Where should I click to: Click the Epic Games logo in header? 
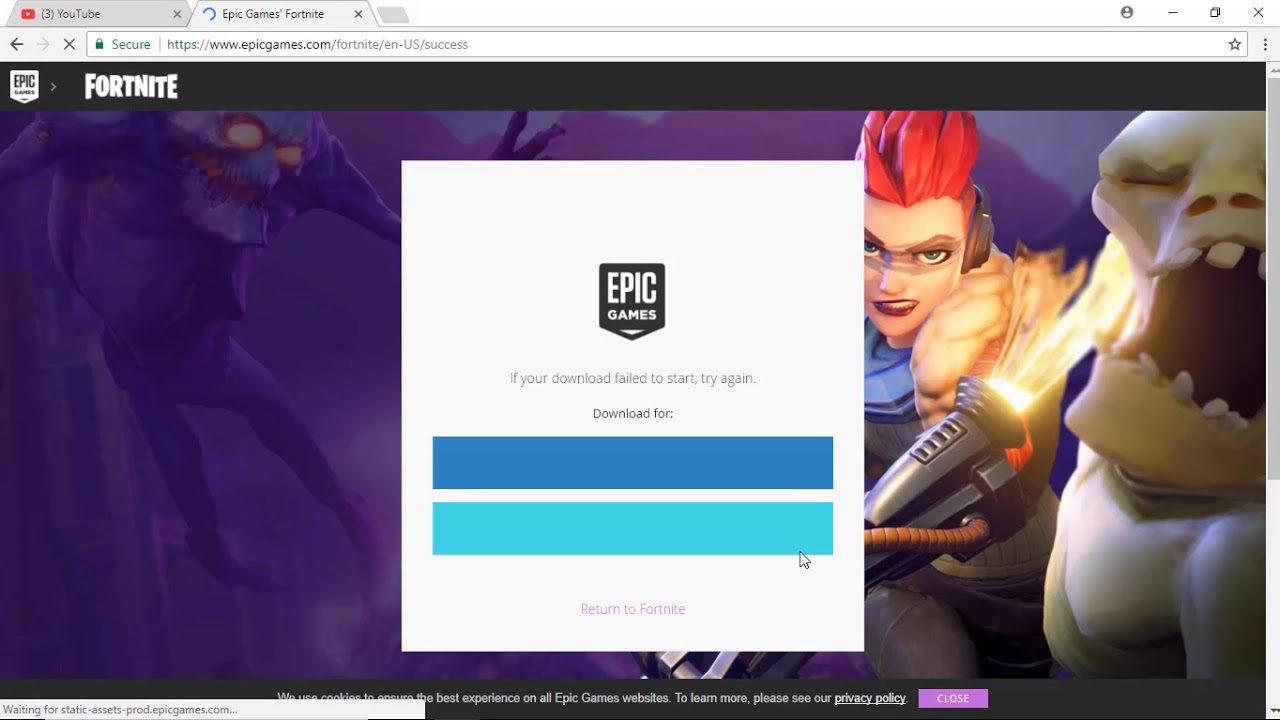click(x=24, y=86)
